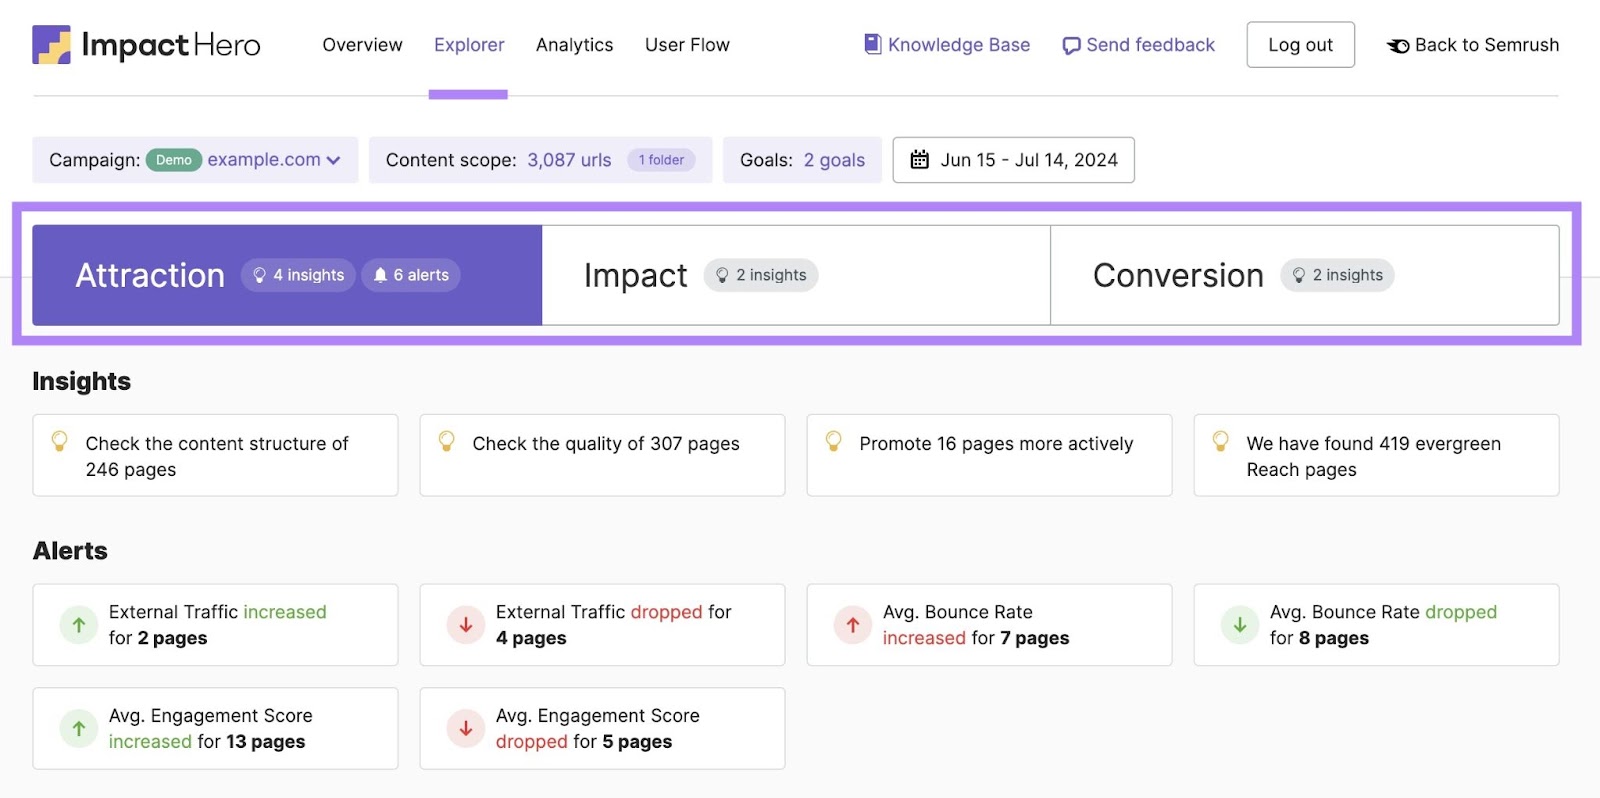Viewport: 1600px width, 798px height.
Task: Click green up arrow for External Traffic increased
Action: [79, 625]
